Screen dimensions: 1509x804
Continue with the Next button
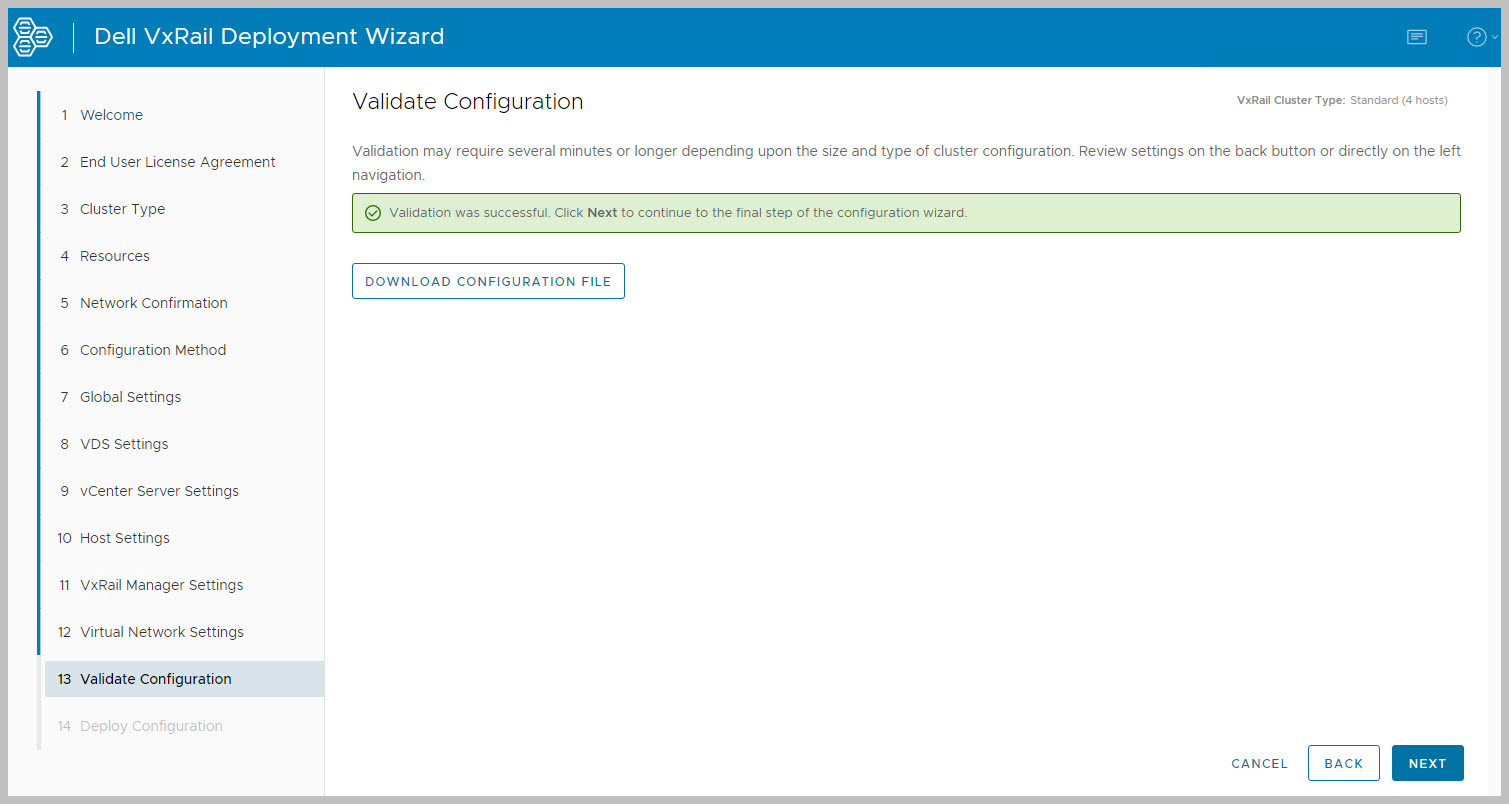tap(1427, 763)
